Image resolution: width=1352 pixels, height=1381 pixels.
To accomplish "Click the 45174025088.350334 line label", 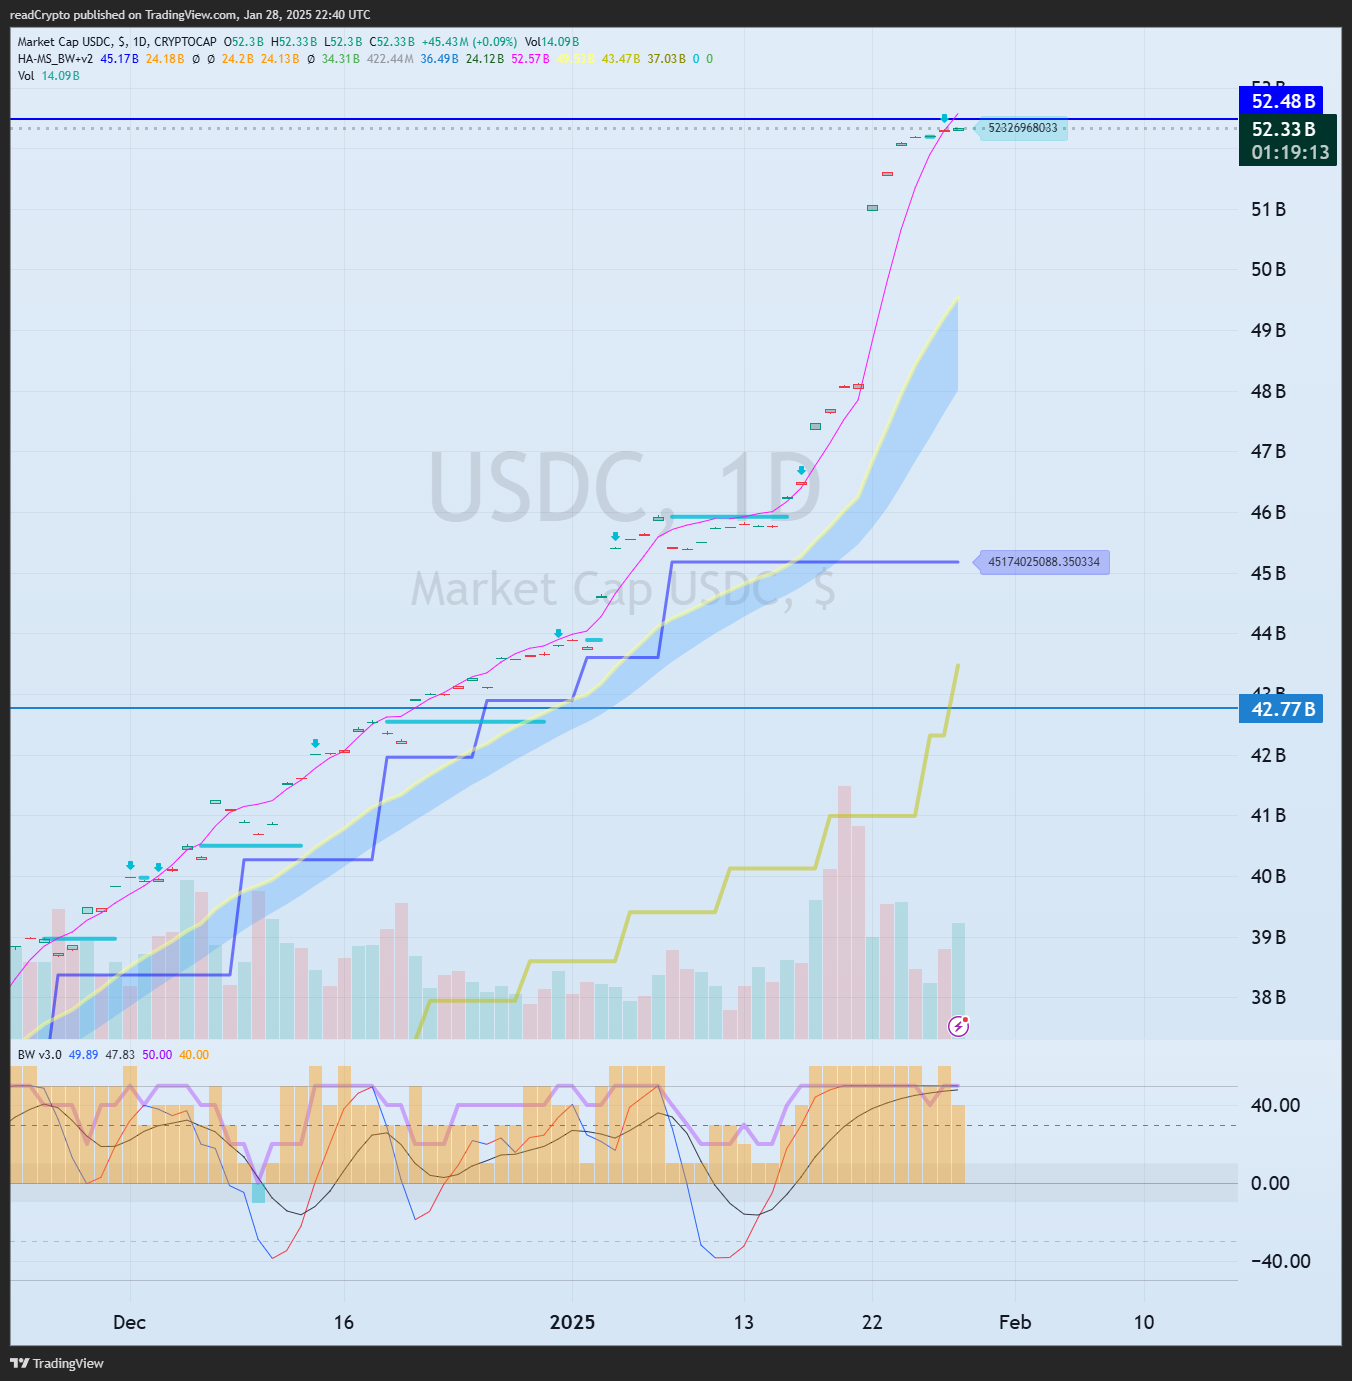I will pos(1043,562).
